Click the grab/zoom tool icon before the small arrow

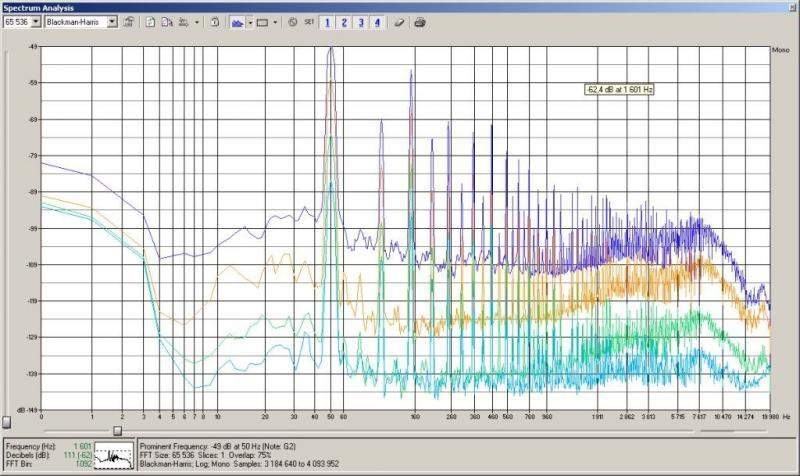[183, 22]
